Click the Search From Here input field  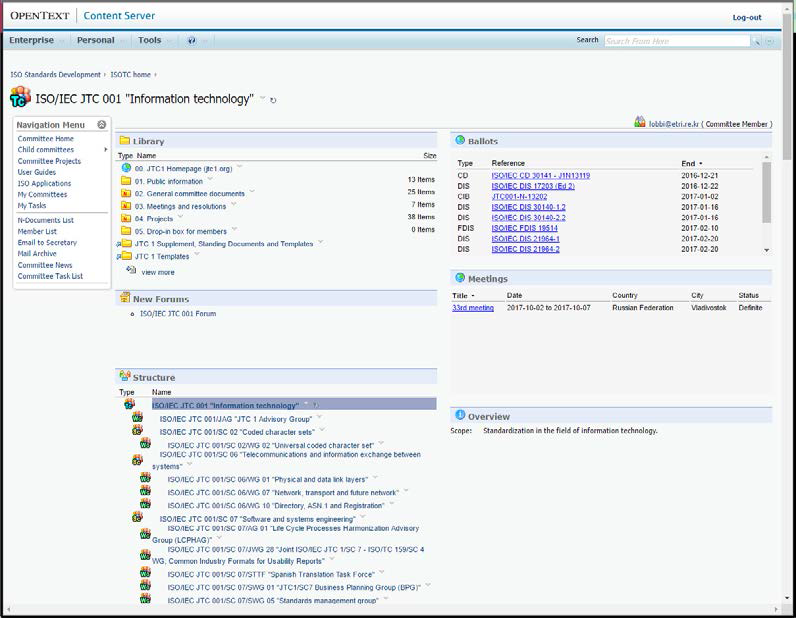(x=676, y=41)
